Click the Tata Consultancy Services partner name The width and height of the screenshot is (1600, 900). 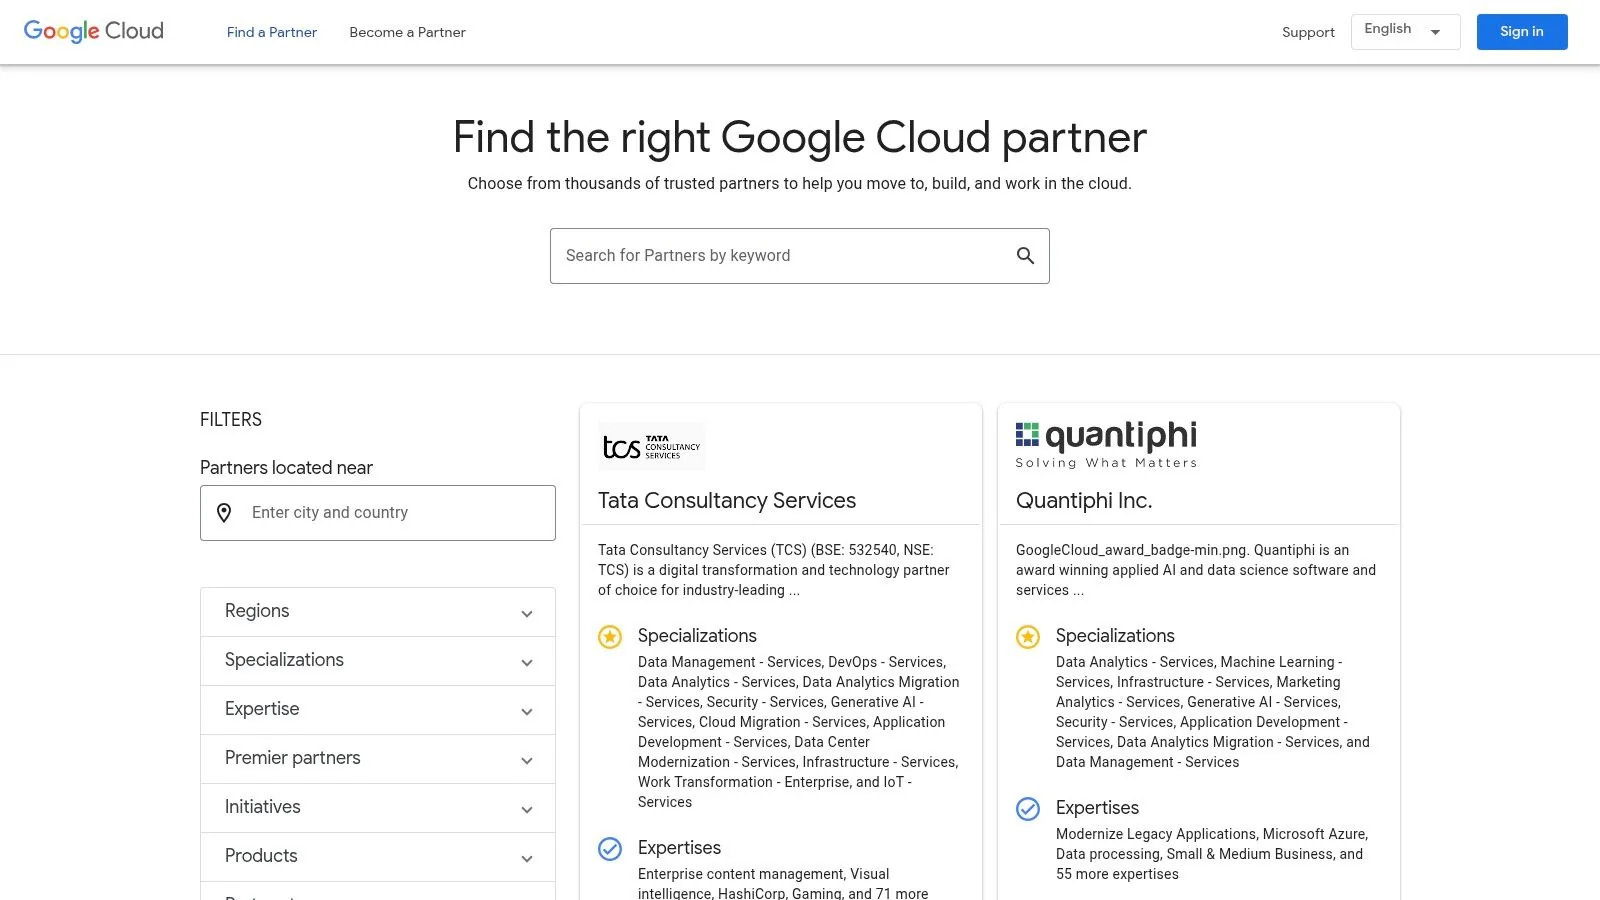click(x=726, y=500)
